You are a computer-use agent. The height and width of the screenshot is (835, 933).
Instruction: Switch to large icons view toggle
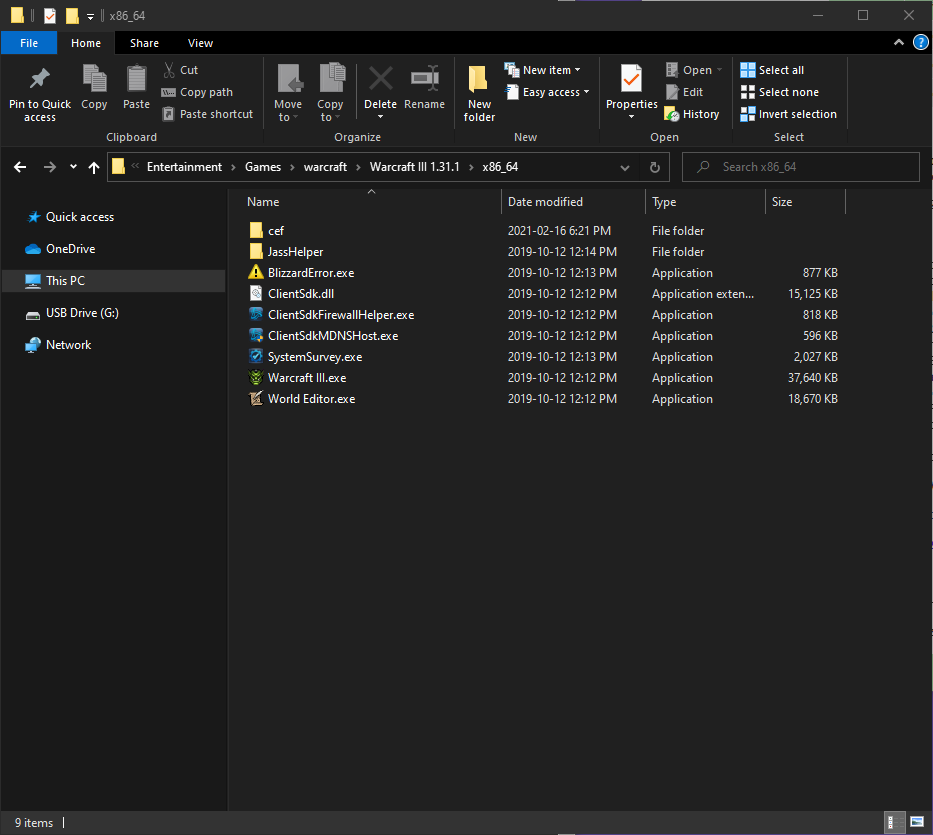coord(916,823)
